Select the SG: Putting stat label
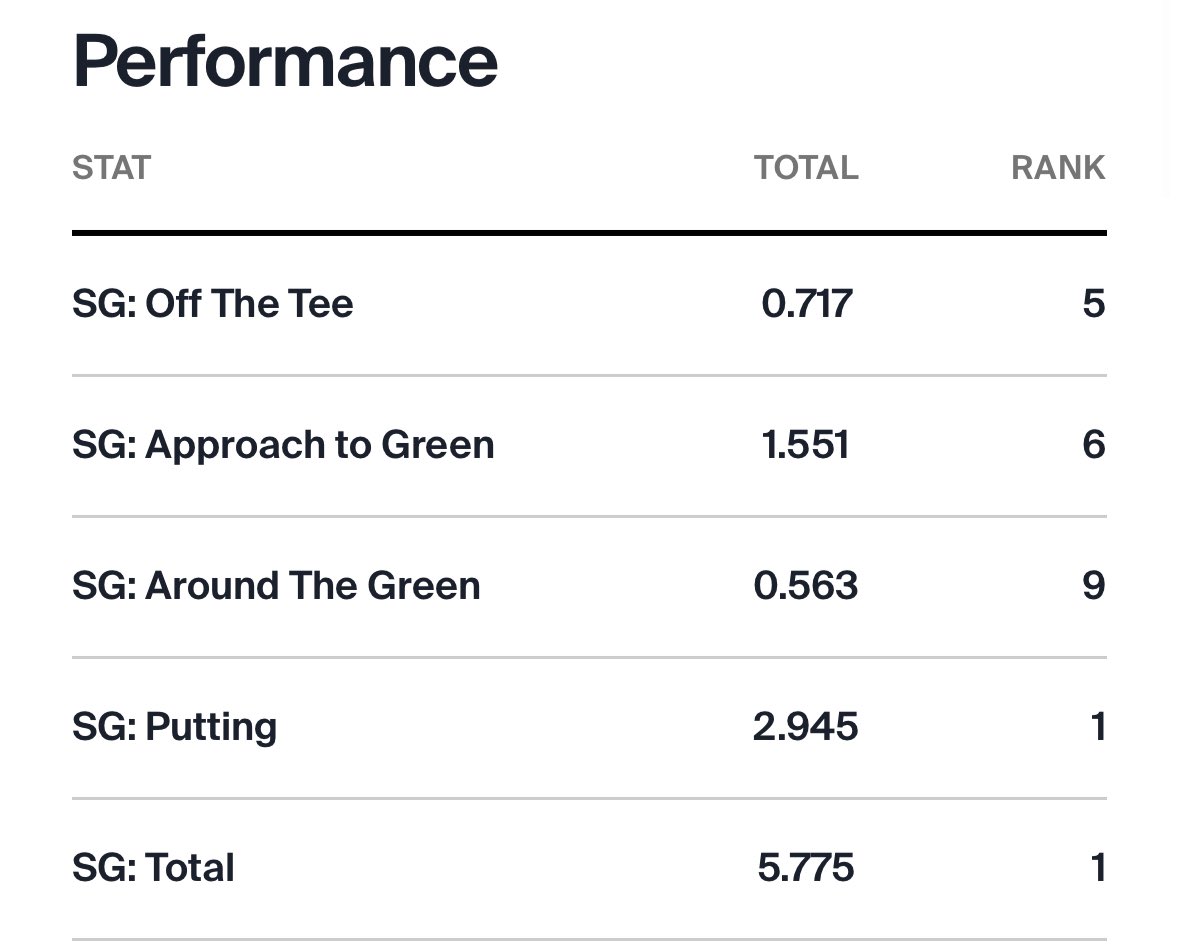 click(x=174, y=727)
